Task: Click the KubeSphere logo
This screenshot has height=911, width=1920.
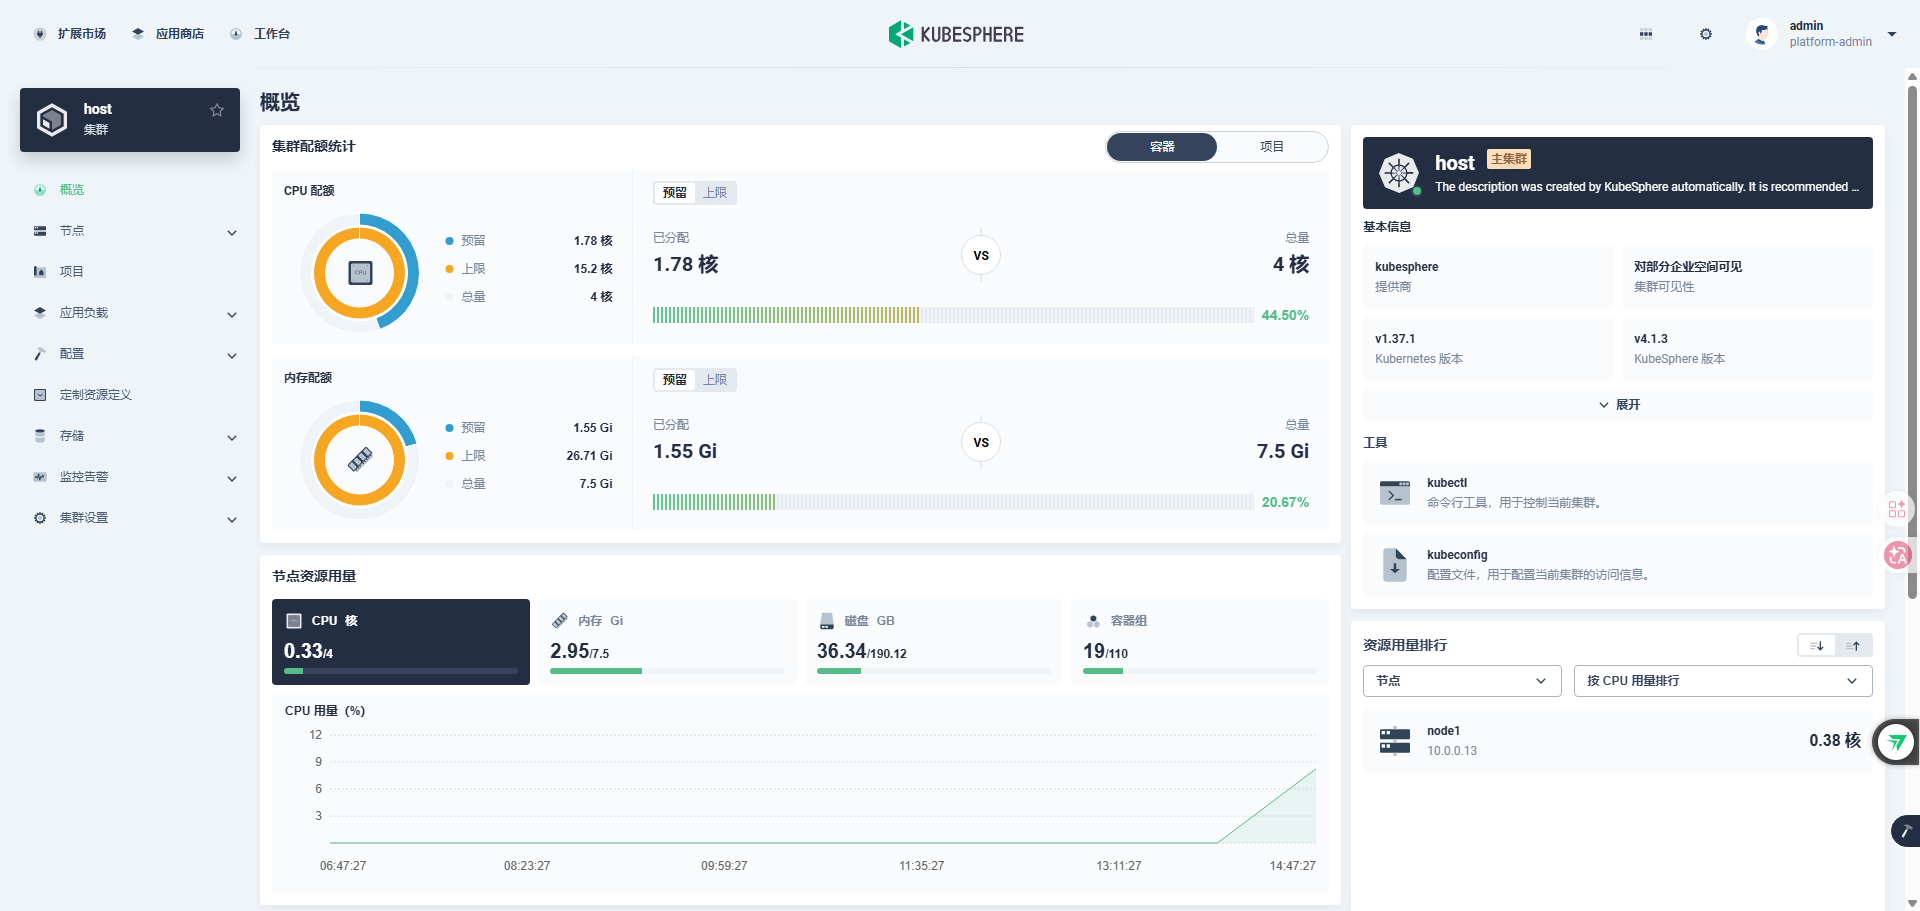Action: (956, 34)
